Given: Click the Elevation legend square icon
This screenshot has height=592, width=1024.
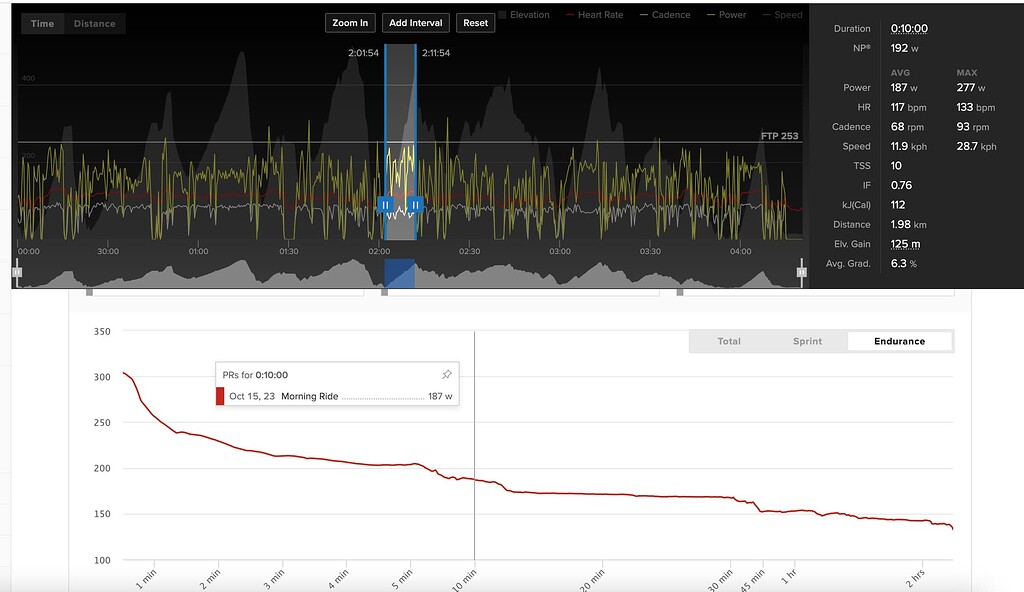Looking at the screenshot, I should tap(503, 14).
